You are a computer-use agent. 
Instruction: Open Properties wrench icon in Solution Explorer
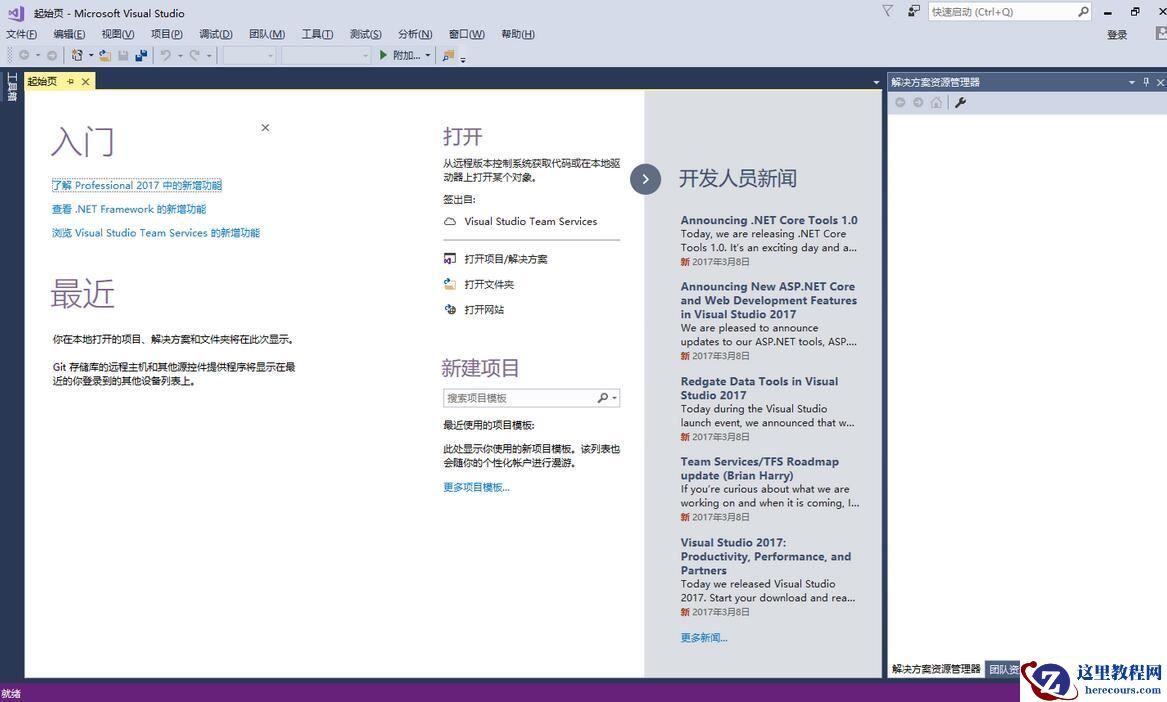960,102
